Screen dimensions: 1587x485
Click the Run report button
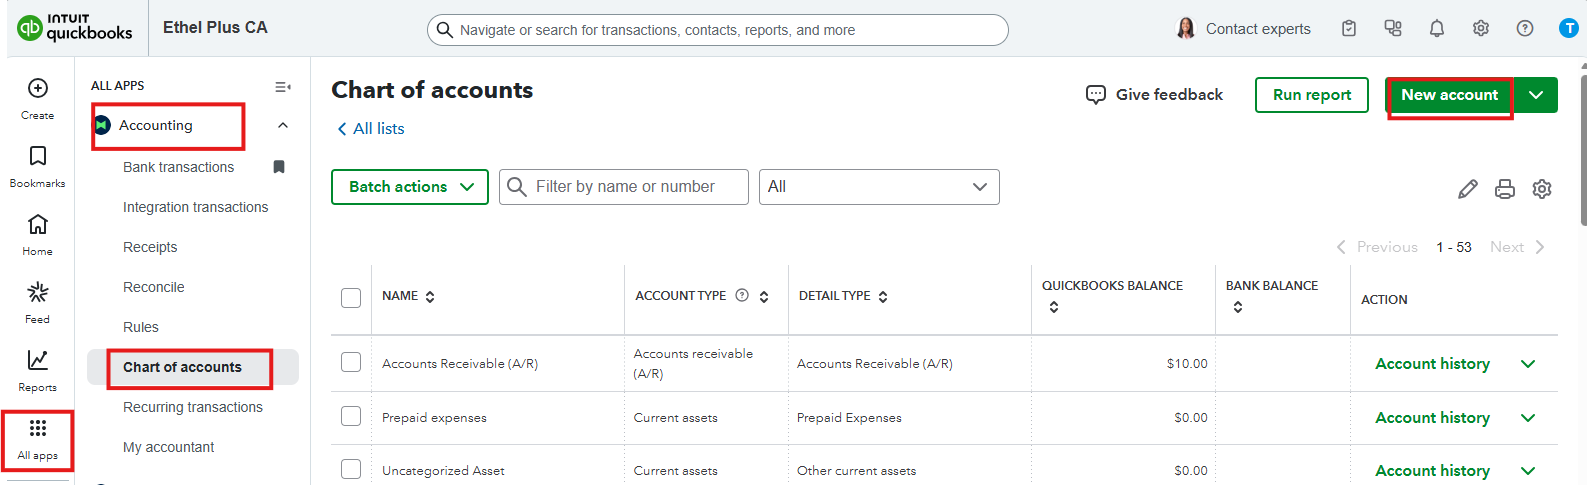point(1311,95)
